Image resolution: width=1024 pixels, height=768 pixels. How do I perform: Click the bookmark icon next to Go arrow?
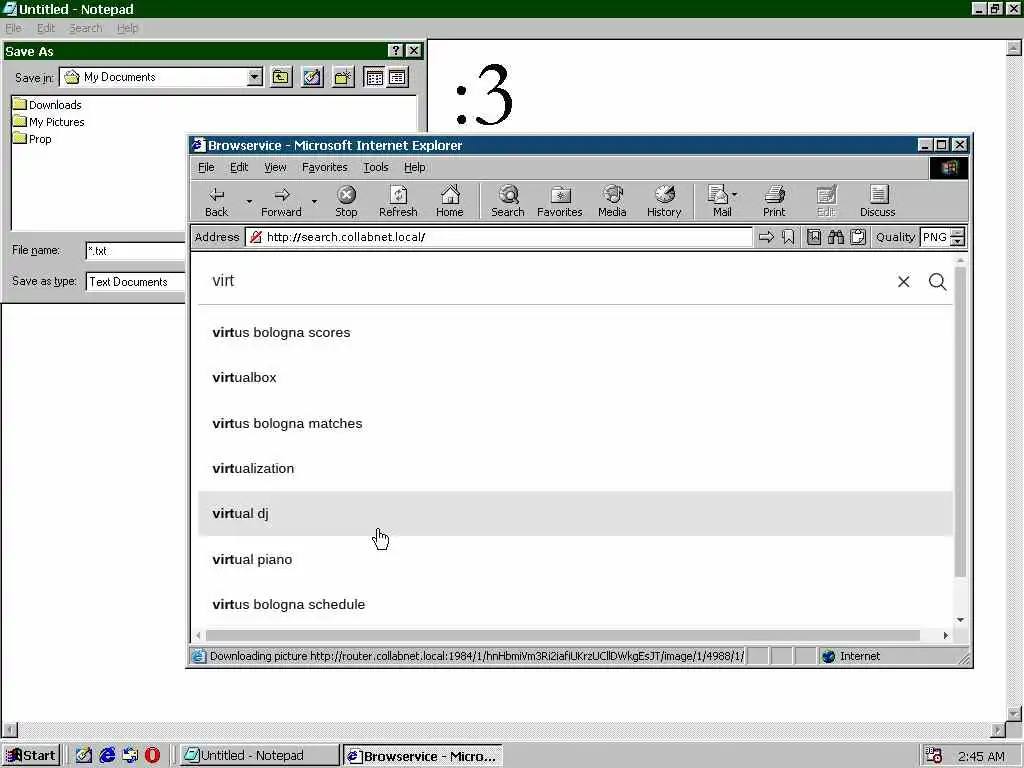788,237
